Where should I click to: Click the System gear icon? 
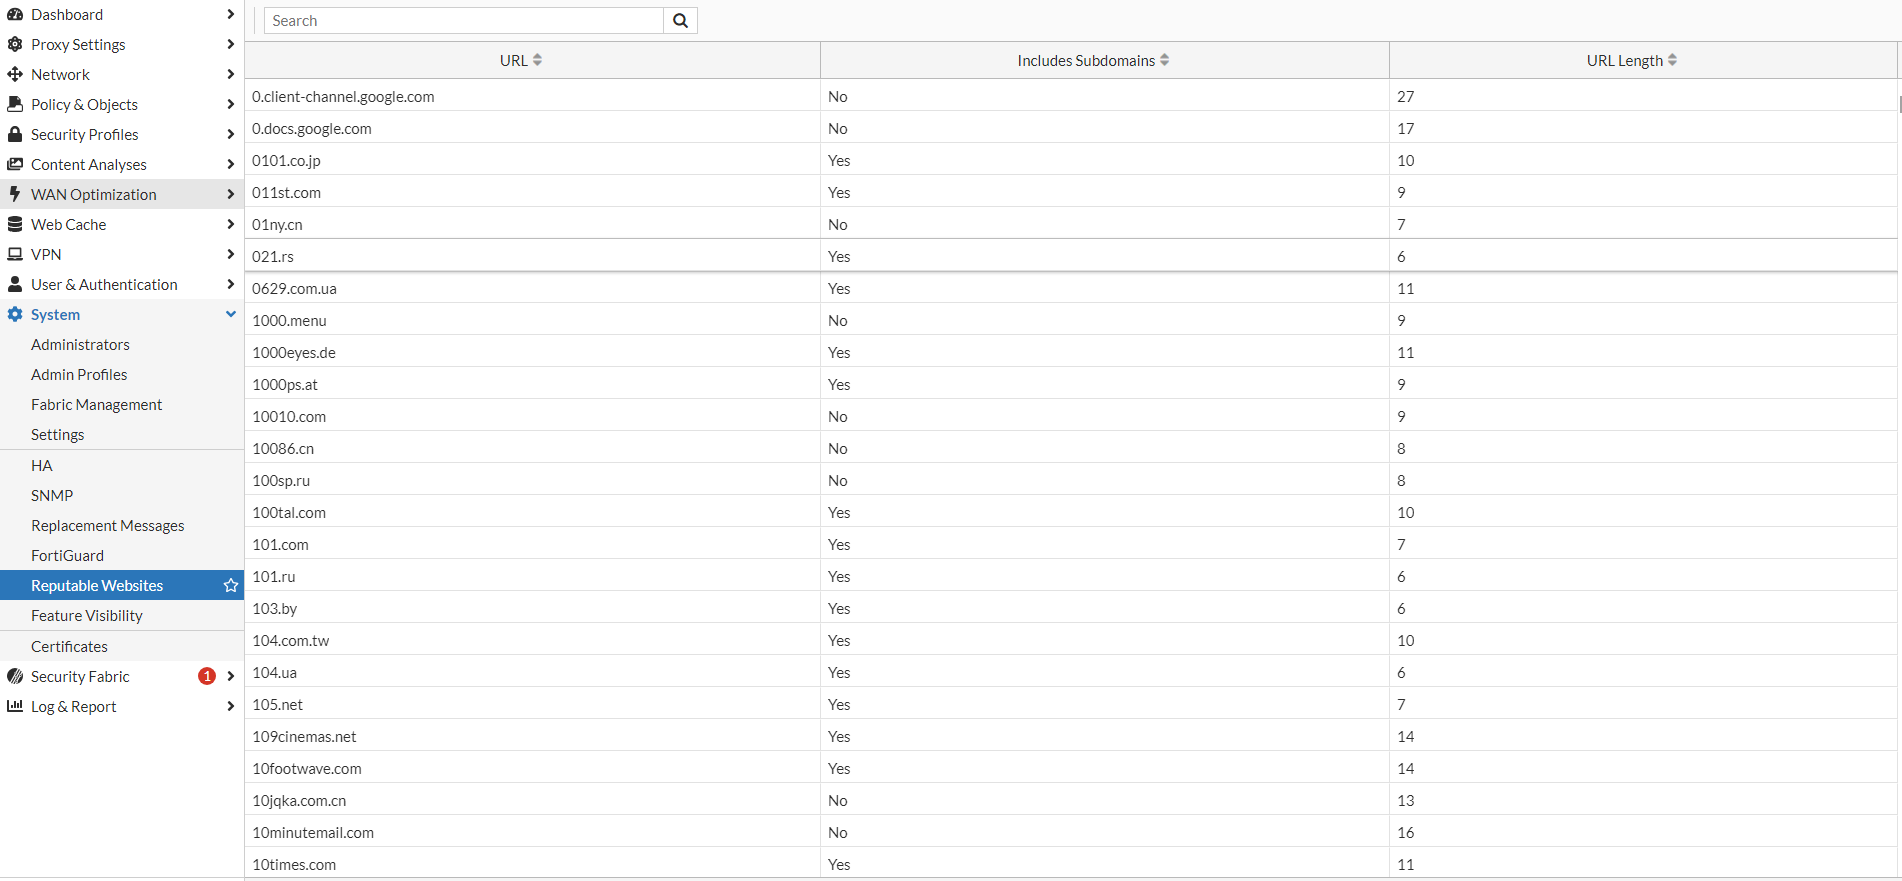15,314
